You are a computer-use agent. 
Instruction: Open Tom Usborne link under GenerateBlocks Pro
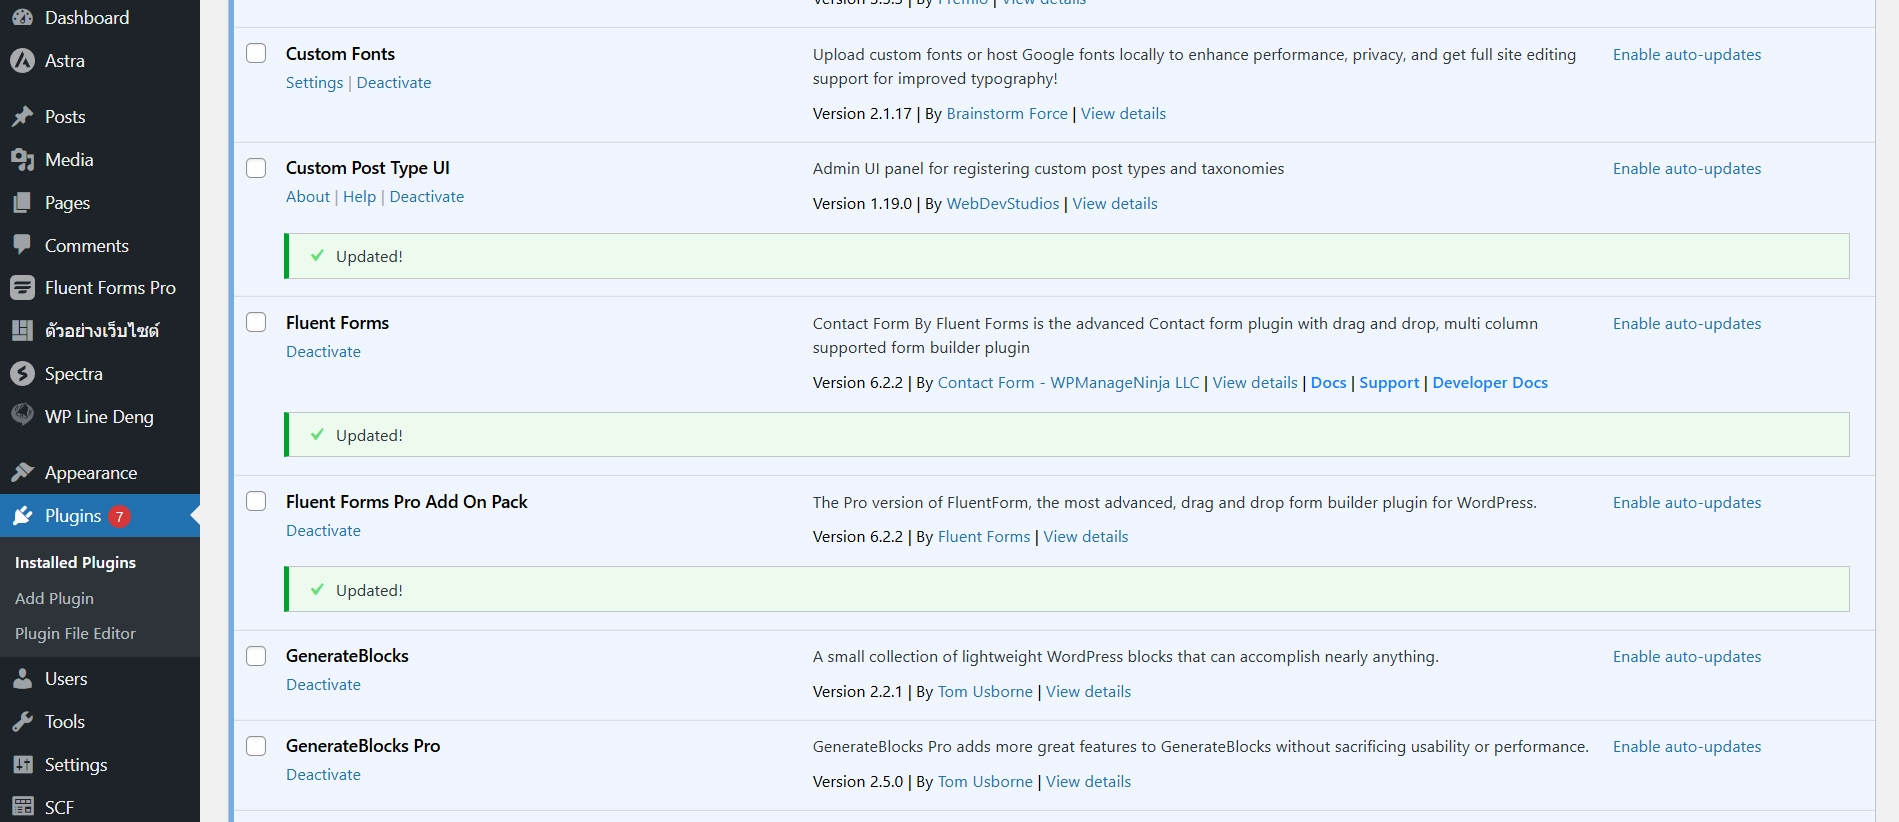pyautogui.click(x=985, y=781)
